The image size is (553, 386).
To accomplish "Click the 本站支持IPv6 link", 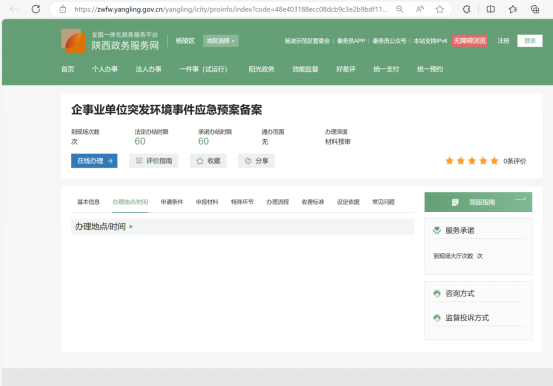I will point(430,41).
